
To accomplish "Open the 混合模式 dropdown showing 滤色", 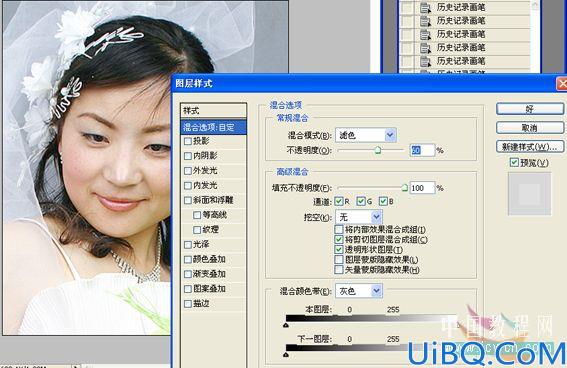I will [366, 135].
